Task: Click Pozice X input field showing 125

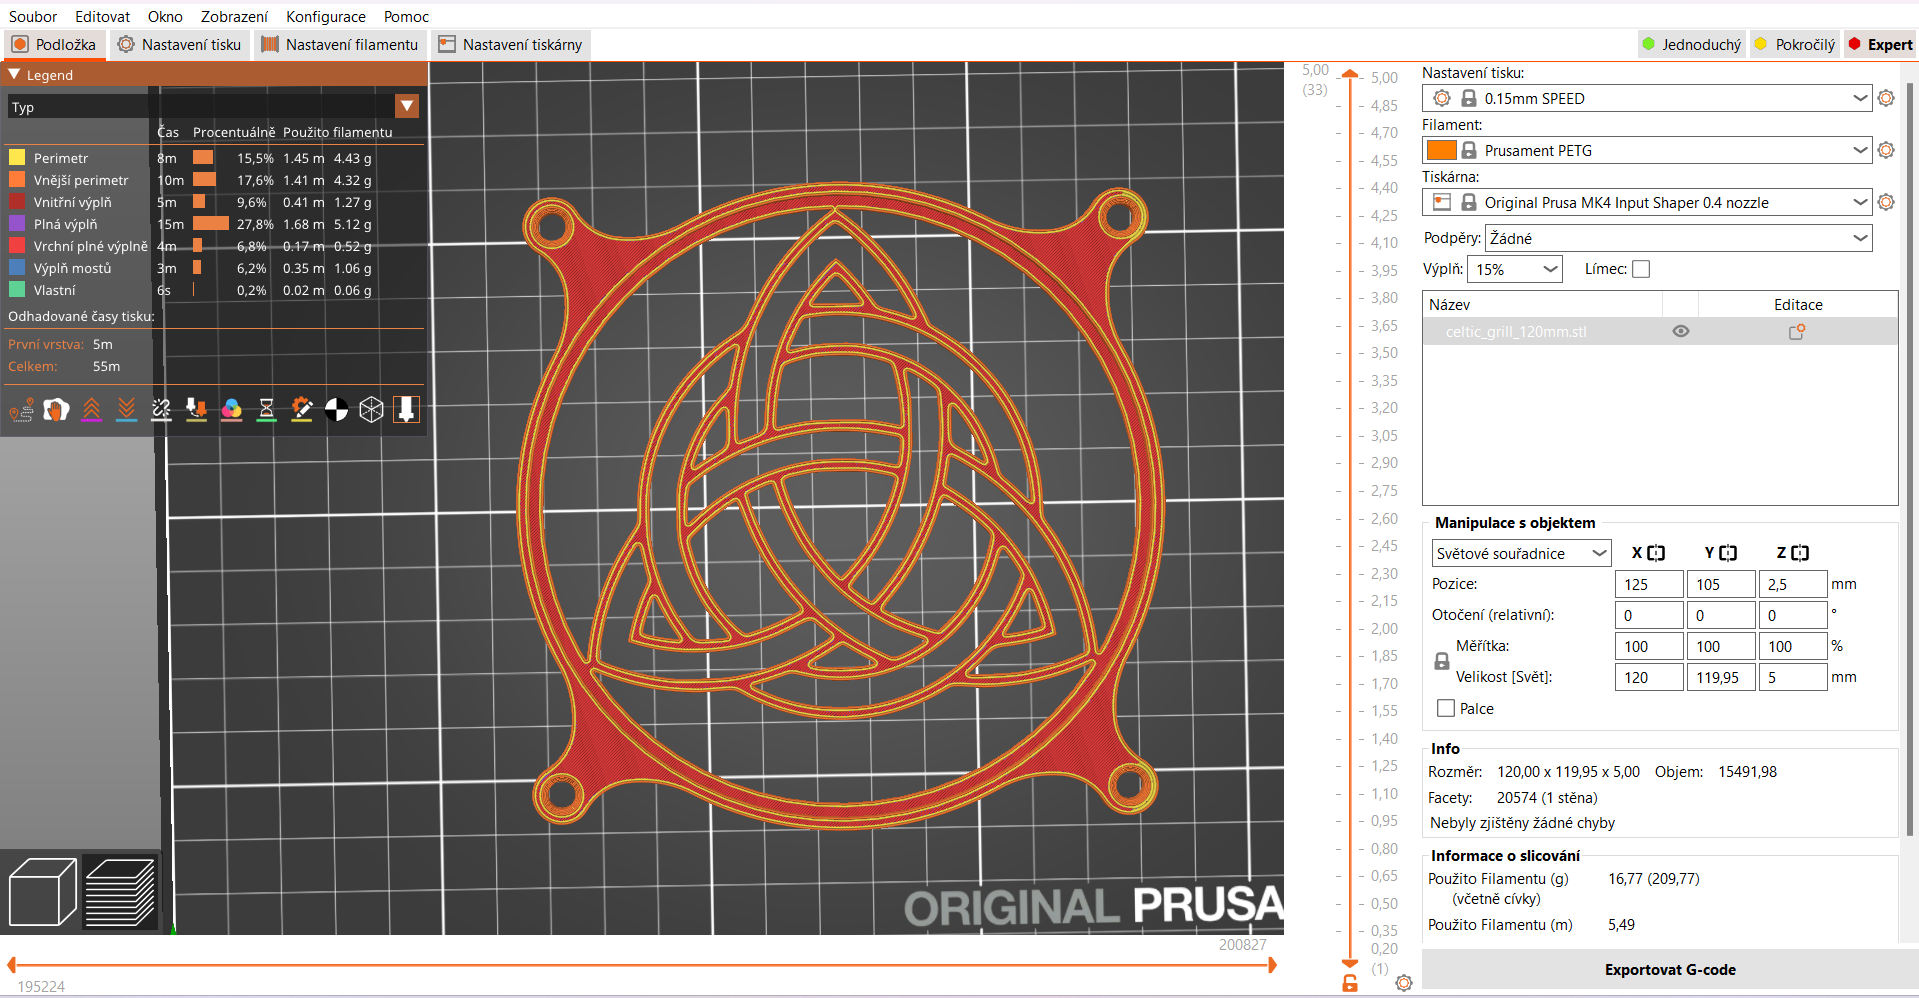Action: tap(1649, 584)
